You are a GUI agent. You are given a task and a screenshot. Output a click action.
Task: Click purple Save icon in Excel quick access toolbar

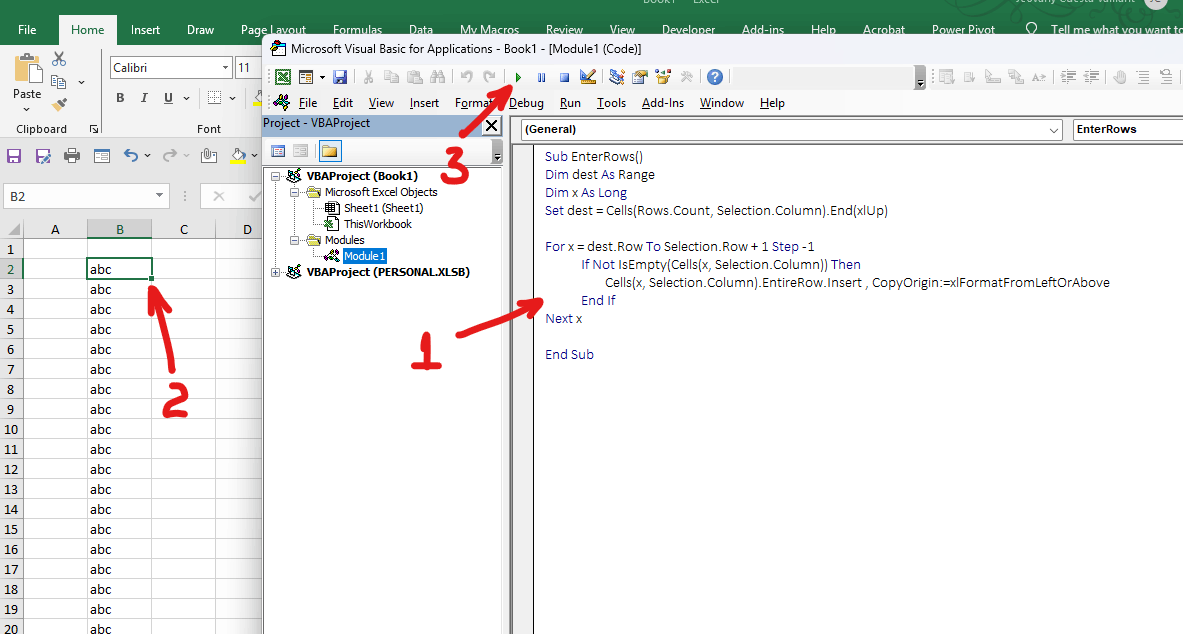(x=14, y=155)
